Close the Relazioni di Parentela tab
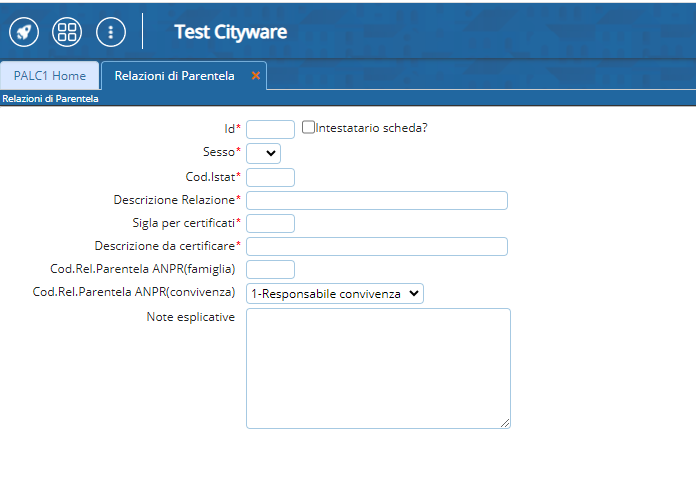Image resolution: width=696 pixels, height=493 pixels. pos(256,75)
